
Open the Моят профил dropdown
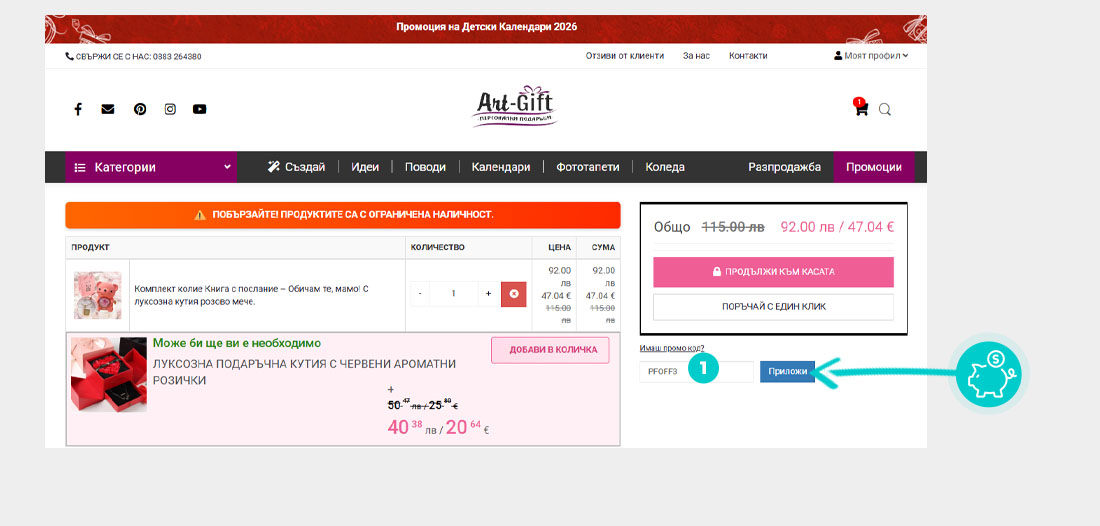tap(871, 56)
